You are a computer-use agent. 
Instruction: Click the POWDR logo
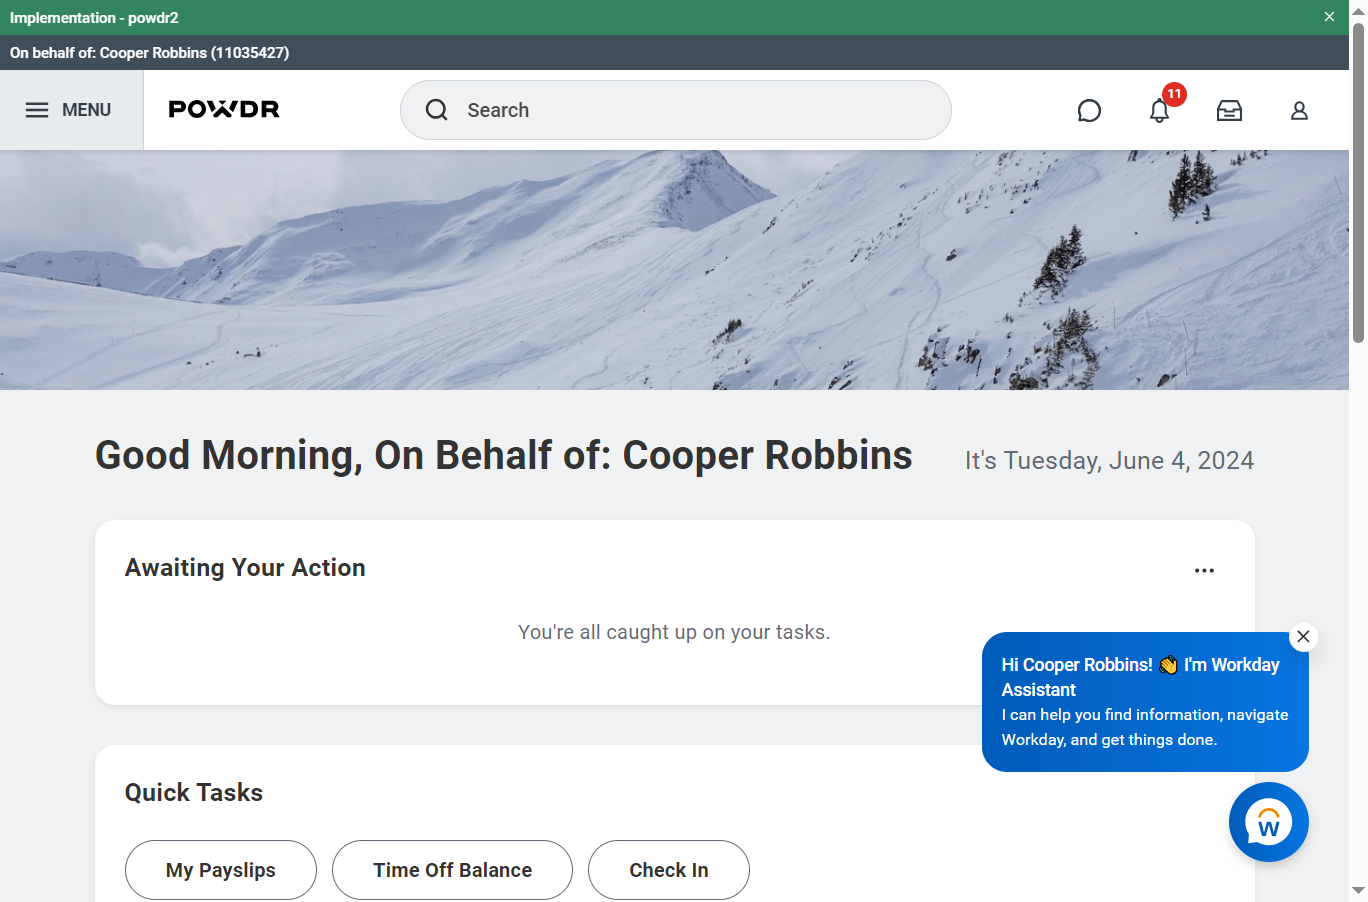224,110
